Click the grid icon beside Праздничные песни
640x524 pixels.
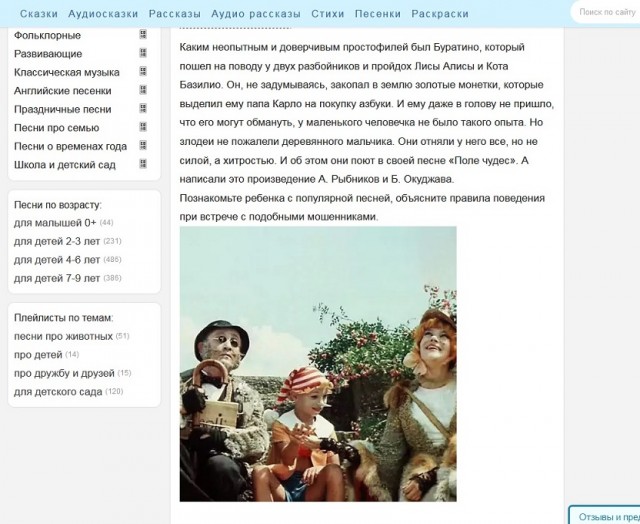143,108
